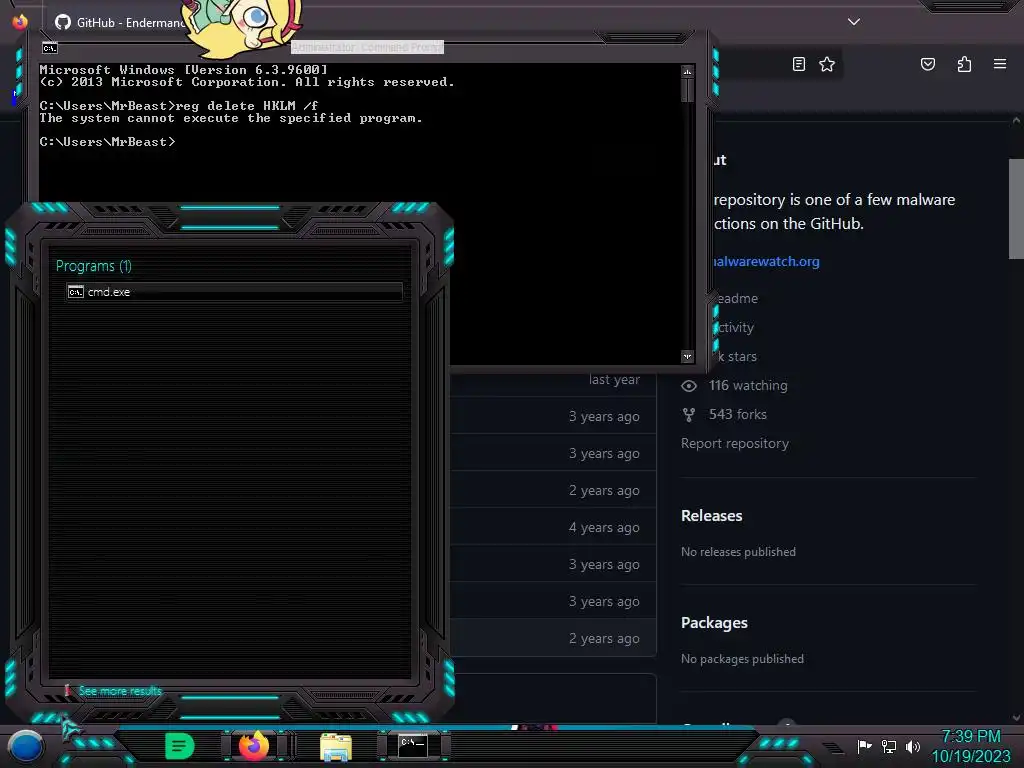Click Command Prompt scrollbar down arrow
Screen dimensions: 1024x768
pos(687,356)
